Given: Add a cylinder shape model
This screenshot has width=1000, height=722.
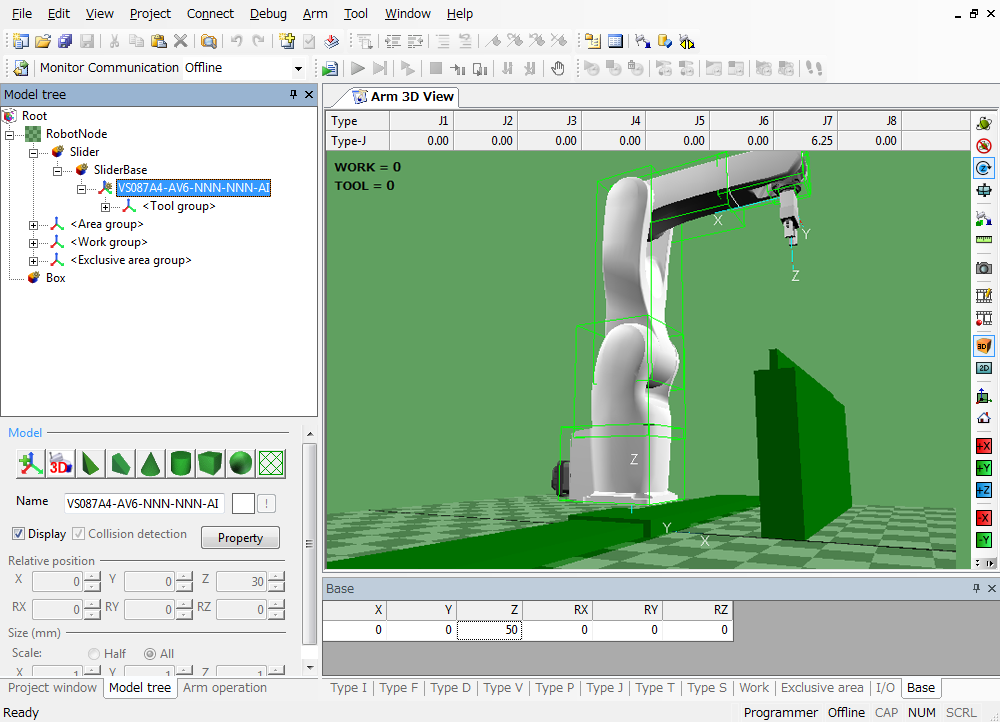Looking at the screenshot, I should coord(180,463).
